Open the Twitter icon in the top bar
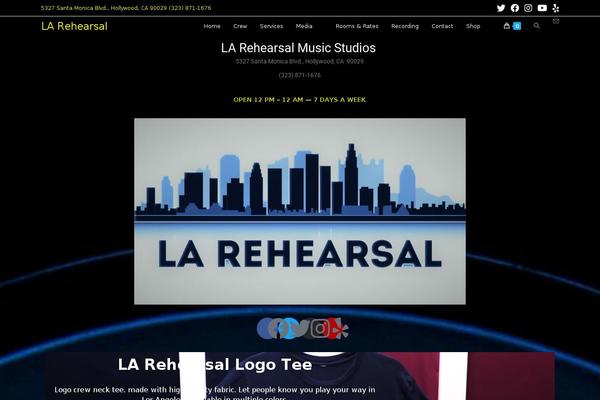 (501, 8)
